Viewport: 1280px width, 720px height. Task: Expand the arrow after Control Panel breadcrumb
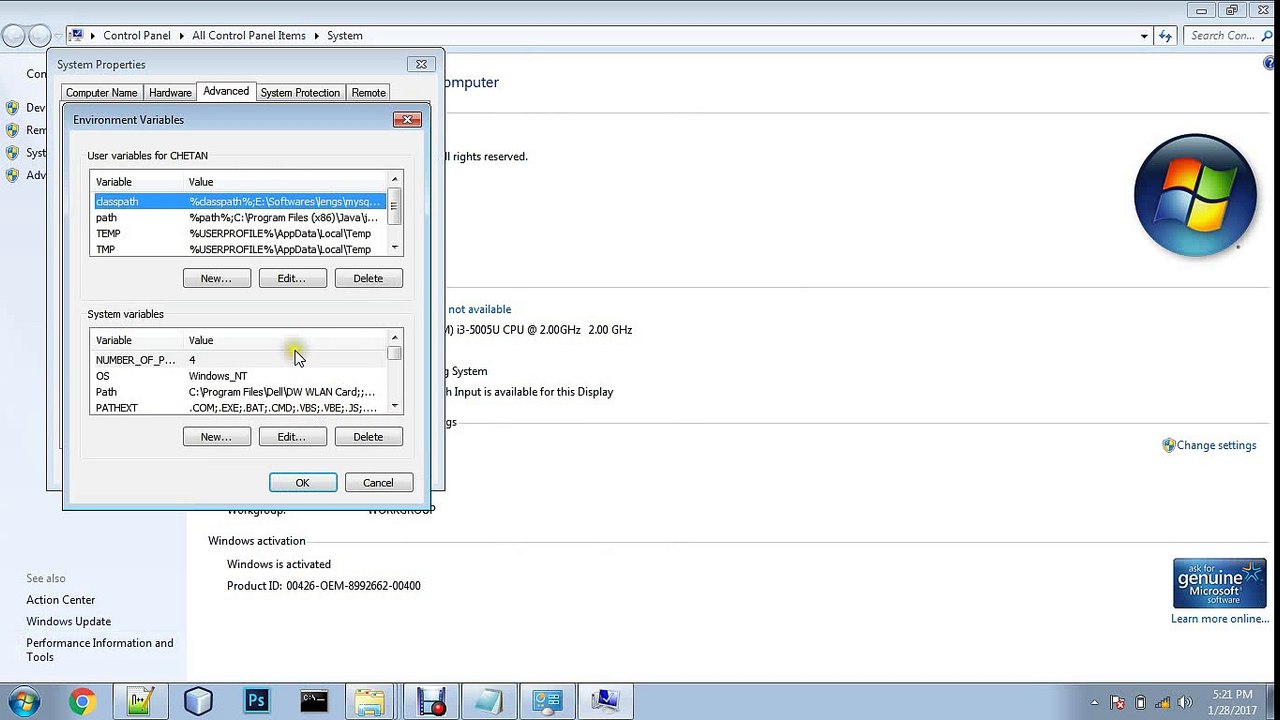182,36
